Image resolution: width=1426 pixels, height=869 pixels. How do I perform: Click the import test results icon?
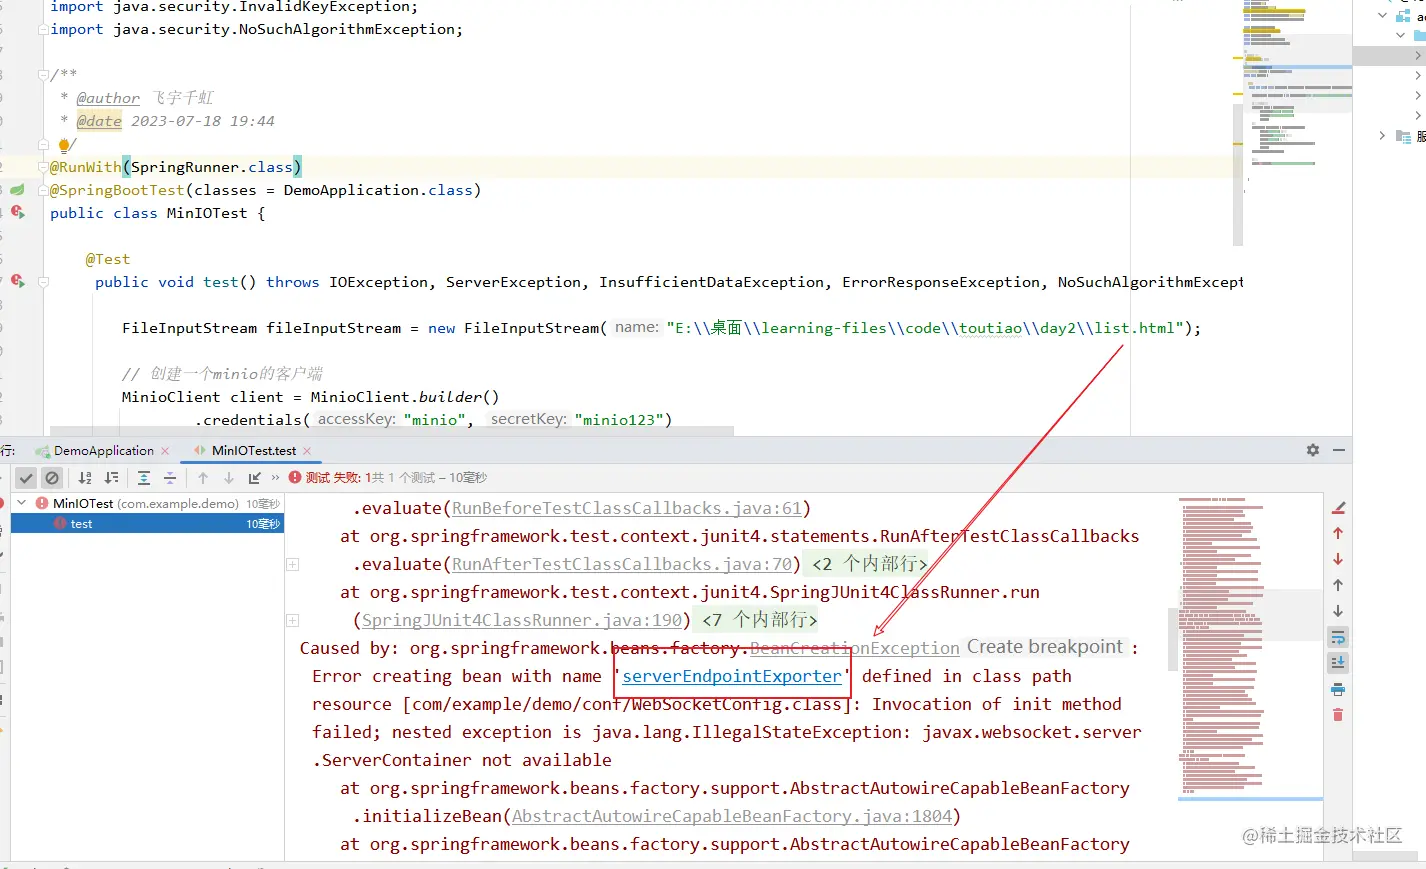click(x=255, y=478)
